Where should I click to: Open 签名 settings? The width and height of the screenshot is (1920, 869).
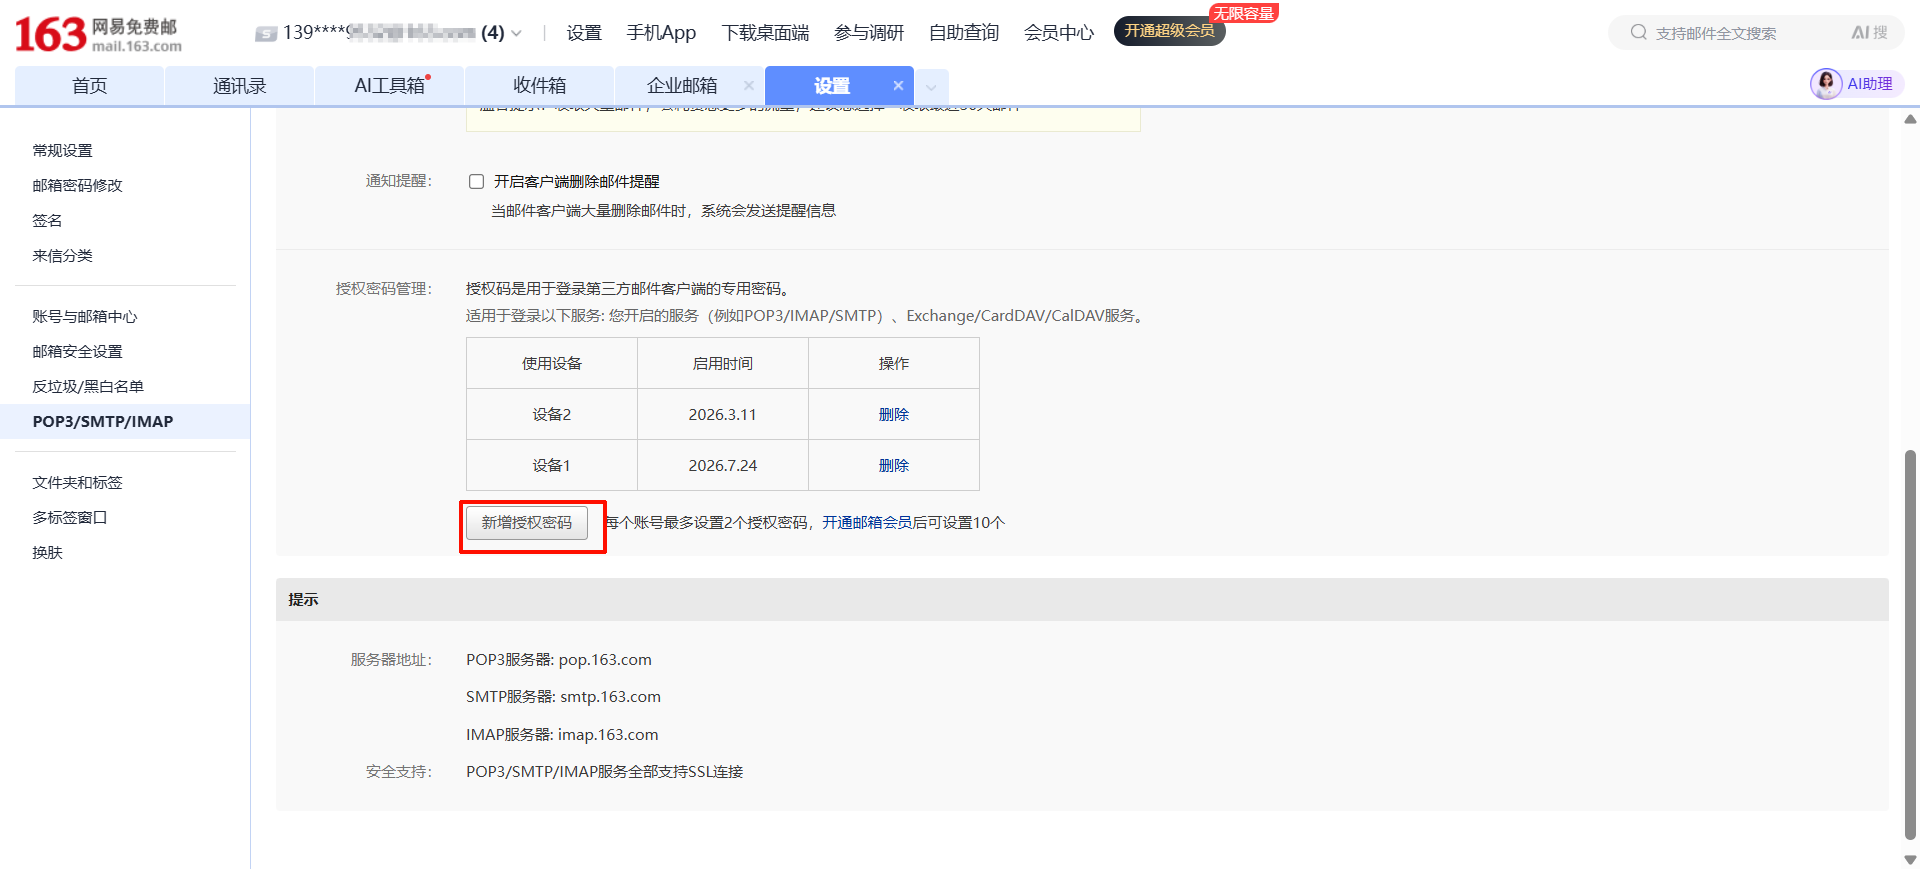coord(47,221)
